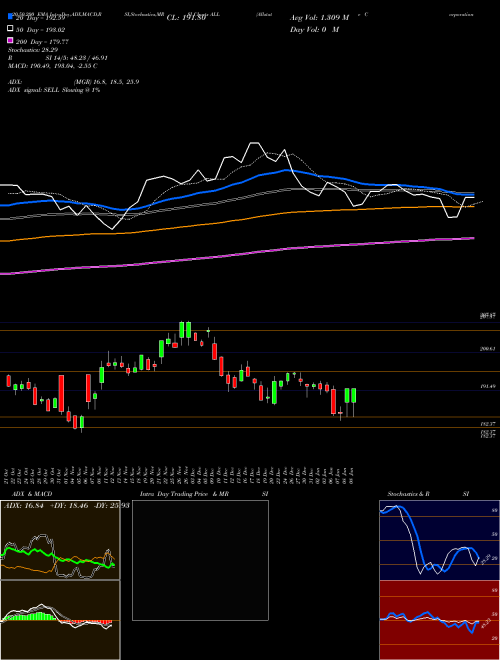Click the magenta 200 Day legend swatch
The image size is (500, 660).
[x=10, y=40]
